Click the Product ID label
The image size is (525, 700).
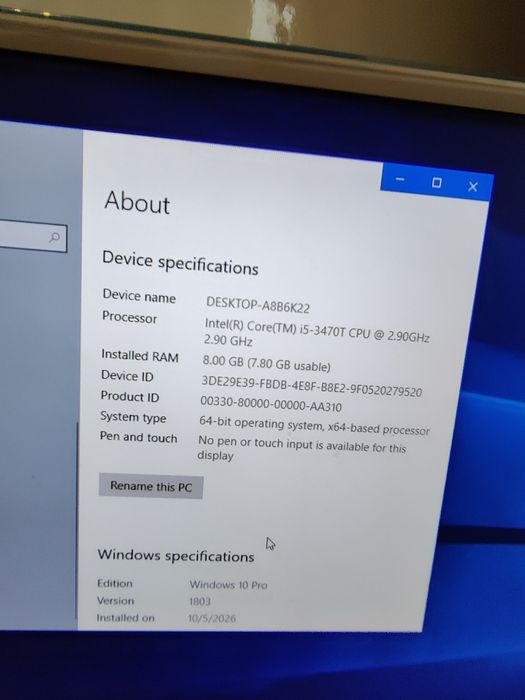[x=130, y=396]
